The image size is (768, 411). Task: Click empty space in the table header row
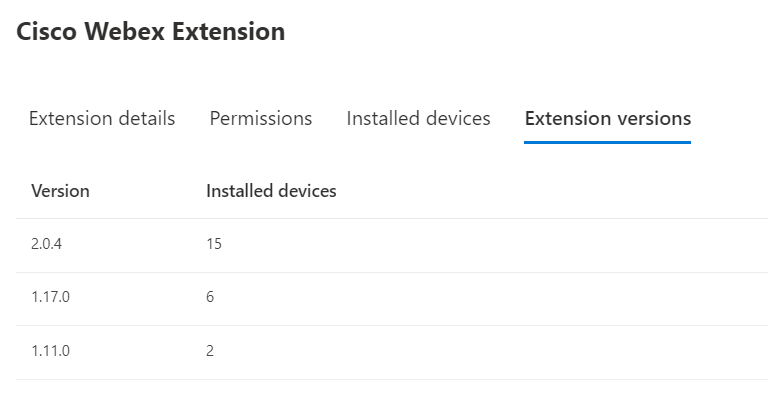coord(550,191)
